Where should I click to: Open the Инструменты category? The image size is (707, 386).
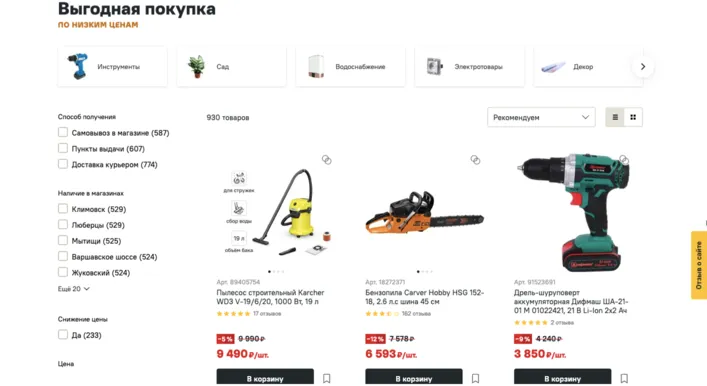[112, 67]
